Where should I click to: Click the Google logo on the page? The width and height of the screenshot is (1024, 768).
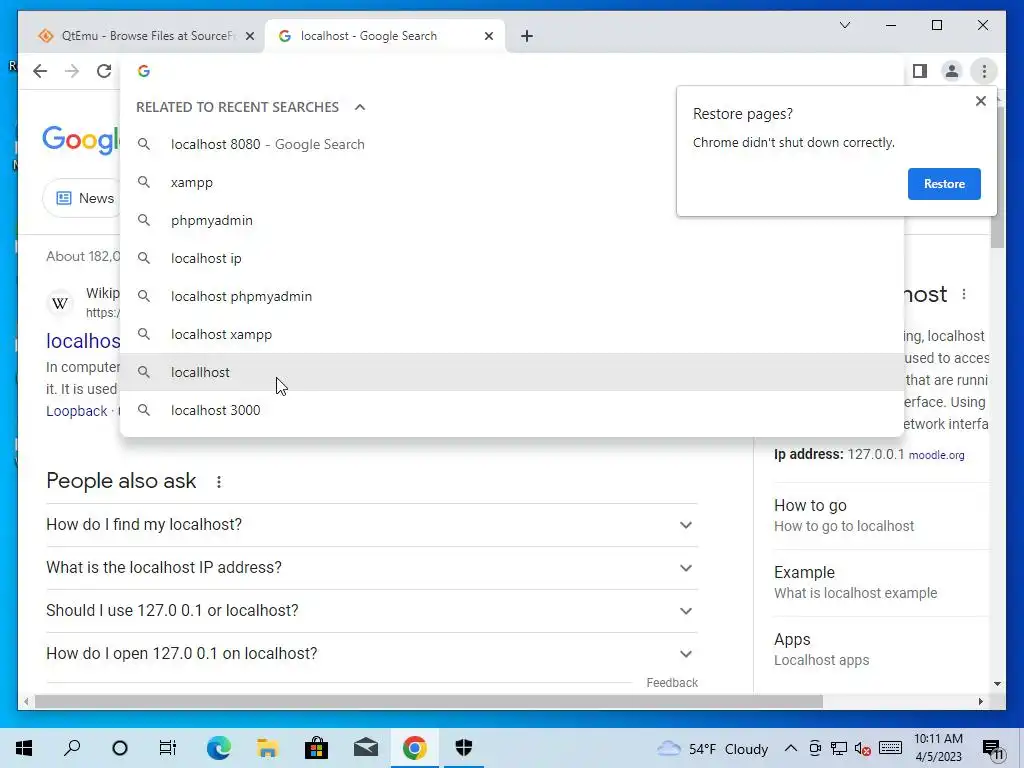(x=80, y=140)
